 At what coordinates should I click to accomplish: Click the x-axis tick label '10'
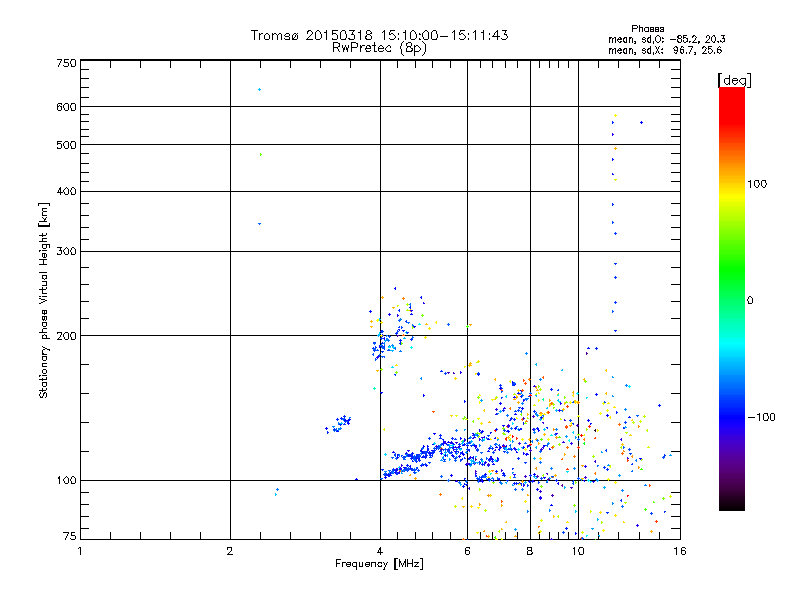coord(578,551)
